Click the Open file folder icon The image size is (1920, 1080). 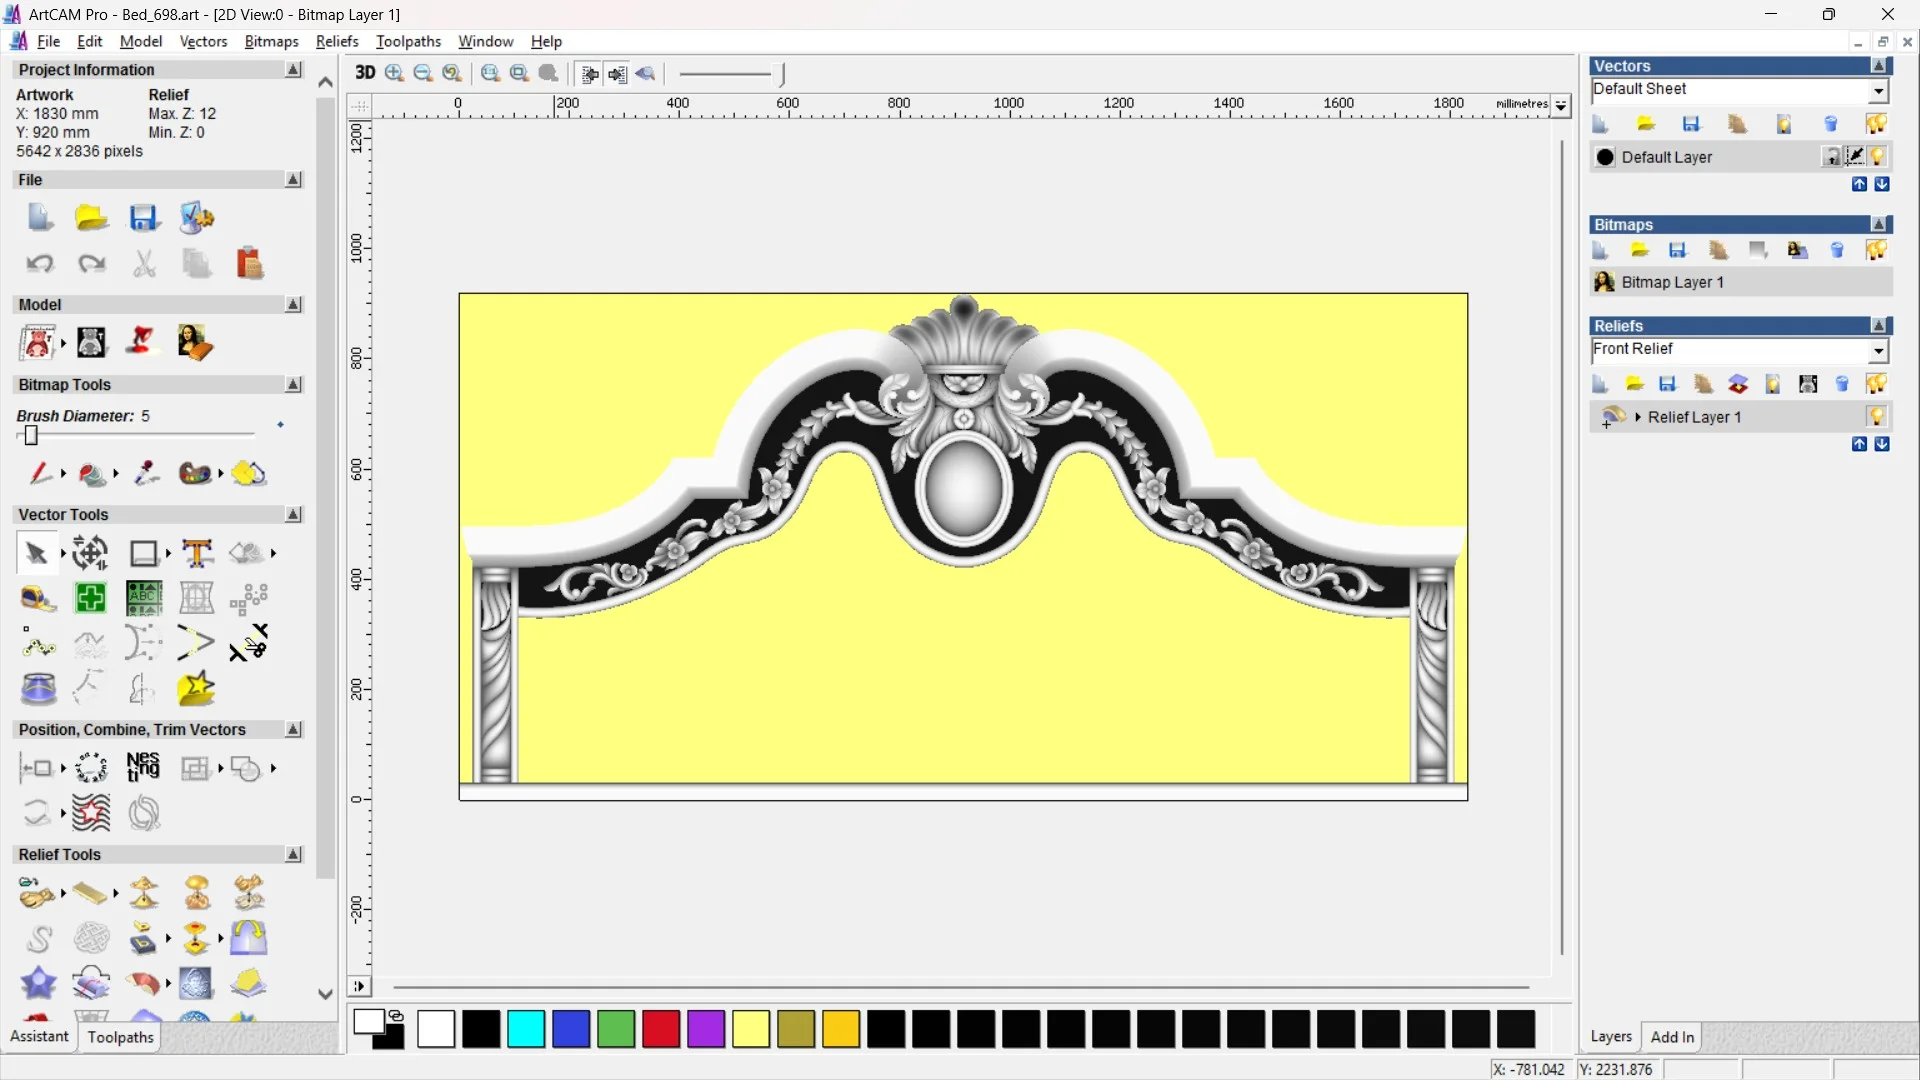[x=91, y=218]
